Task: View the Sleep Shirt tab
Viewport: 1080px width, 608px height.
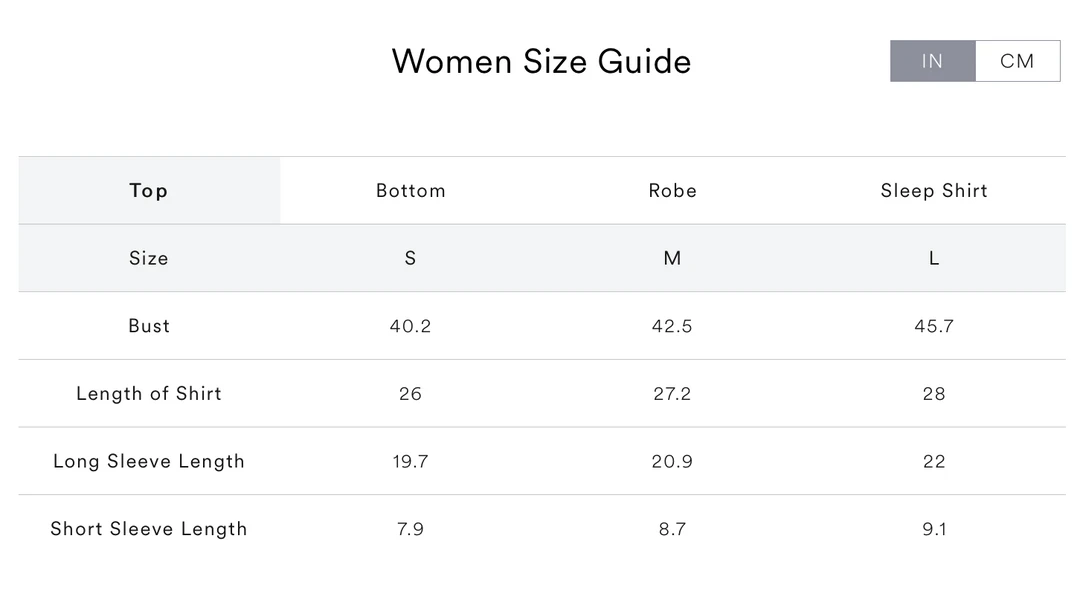Action: 934,191
